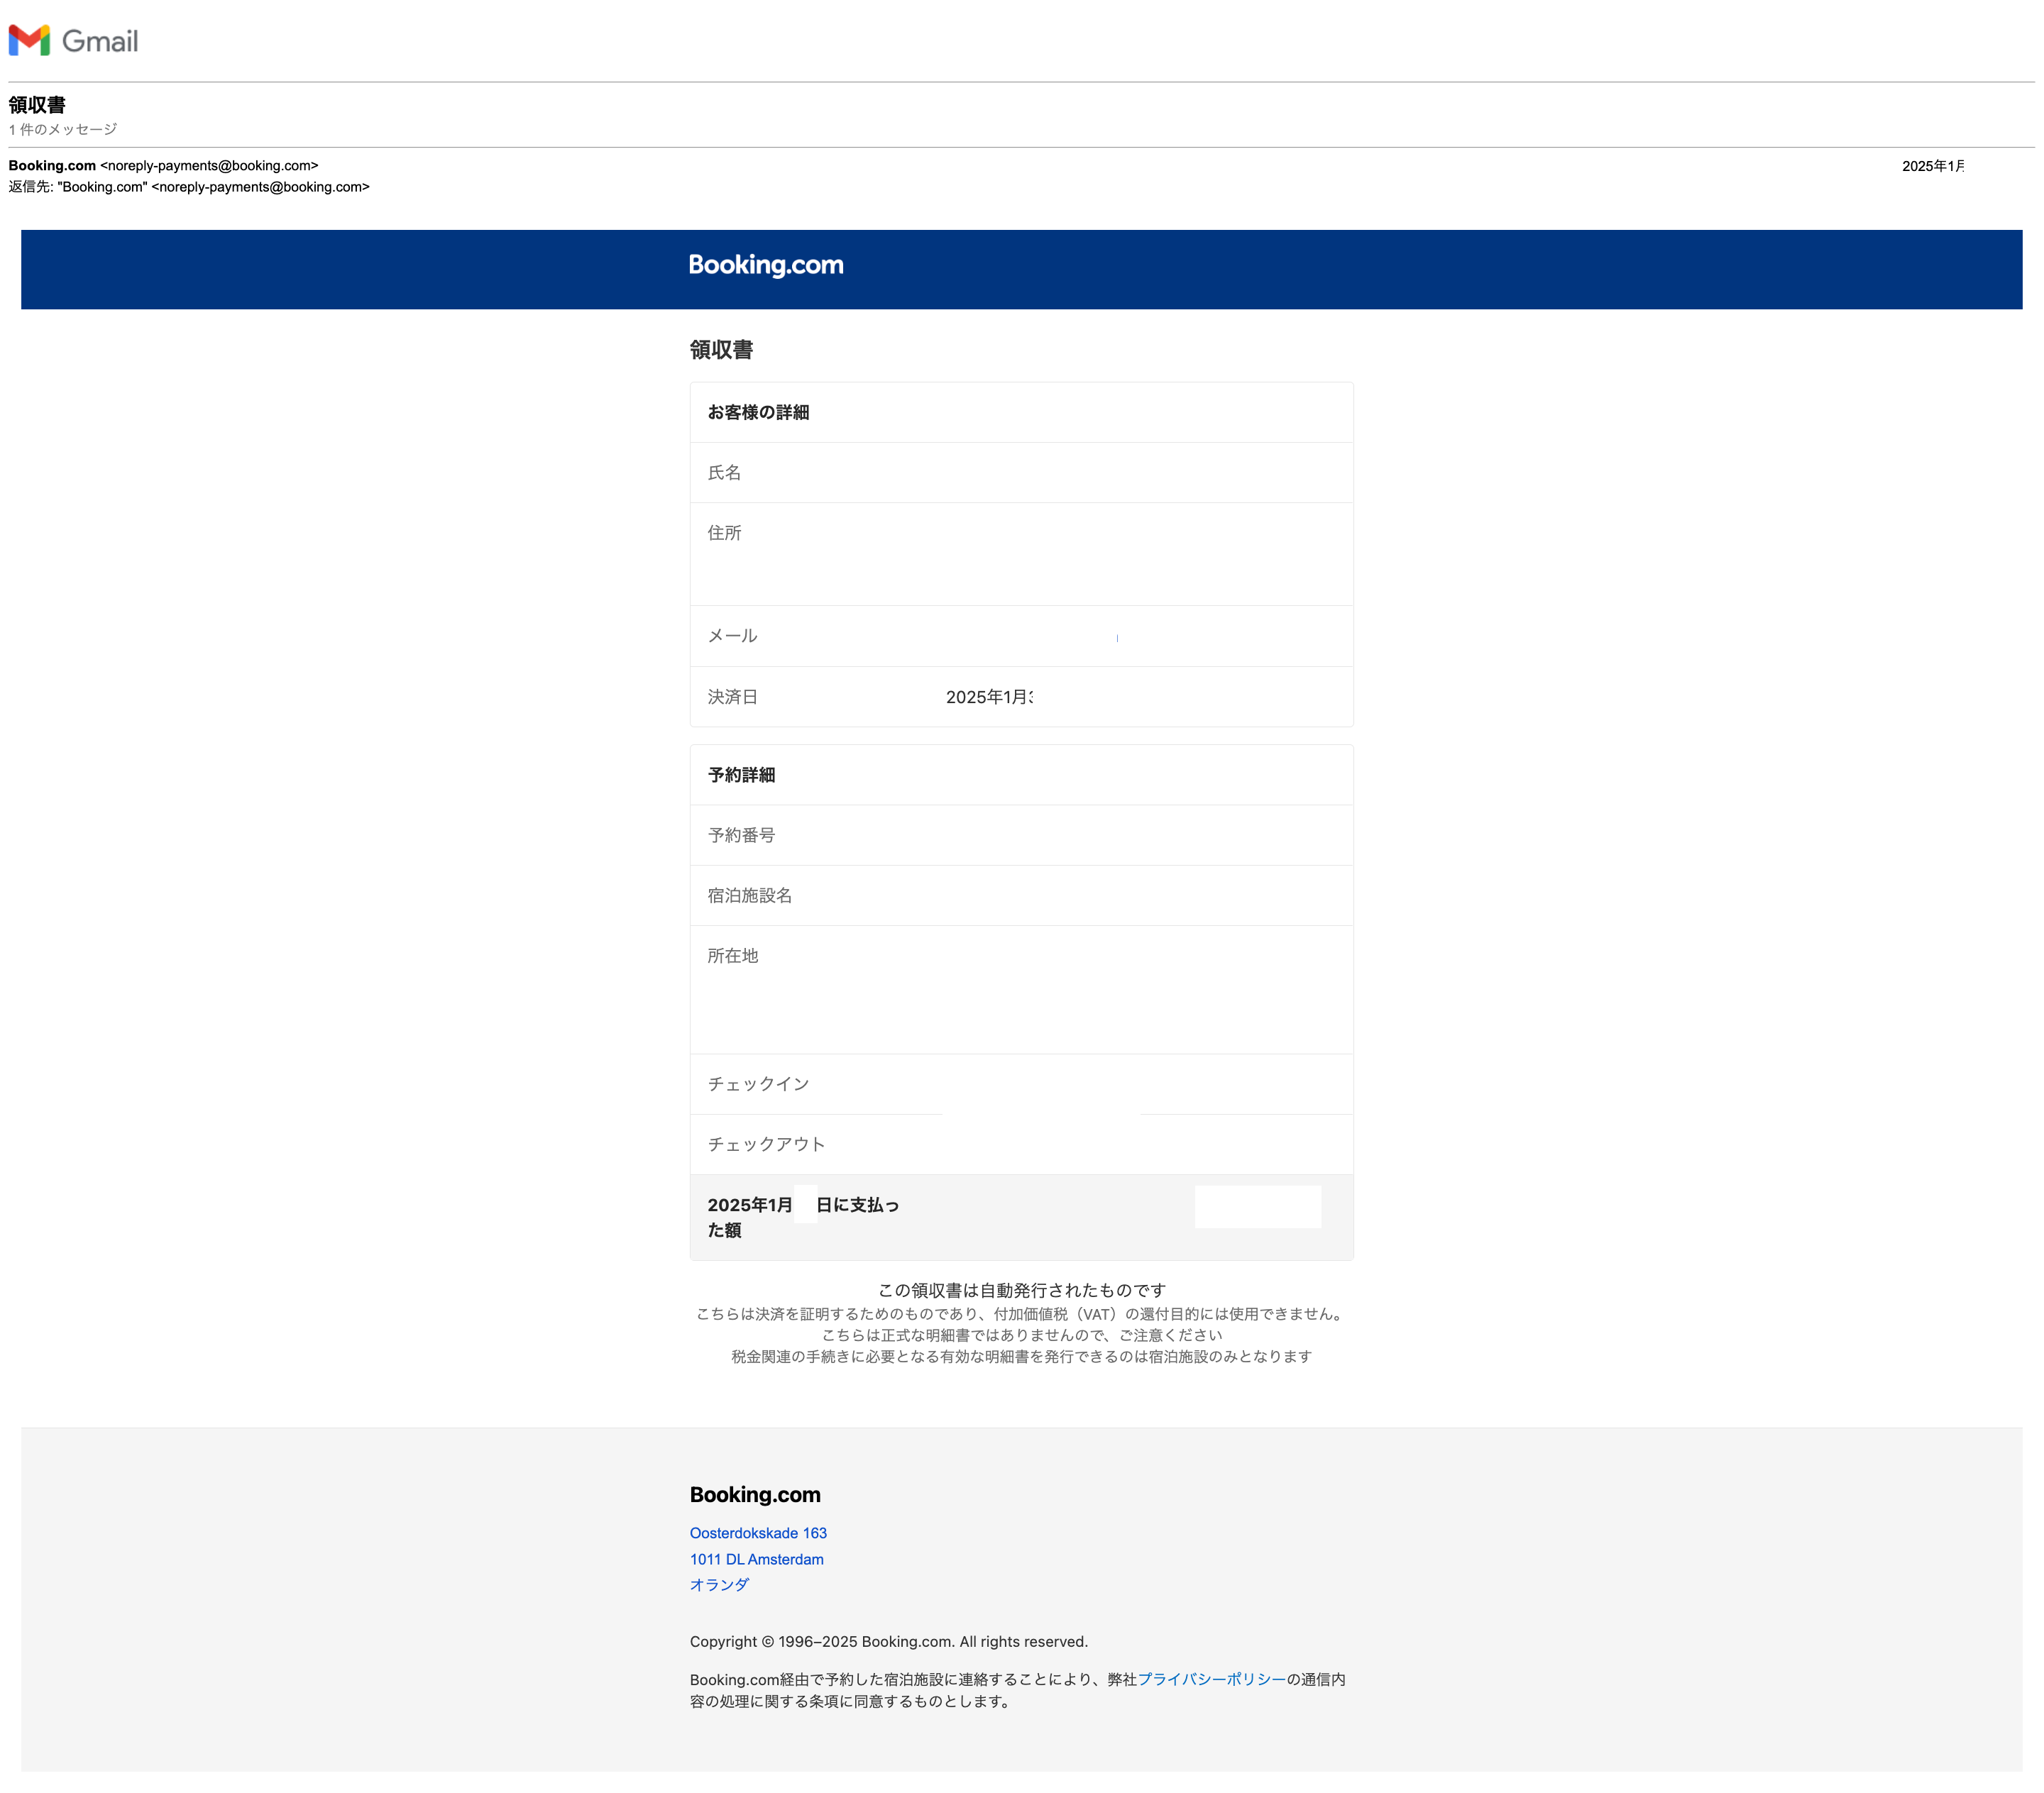
Task: Click the 予約番号 field label
Action: [741, 835]
